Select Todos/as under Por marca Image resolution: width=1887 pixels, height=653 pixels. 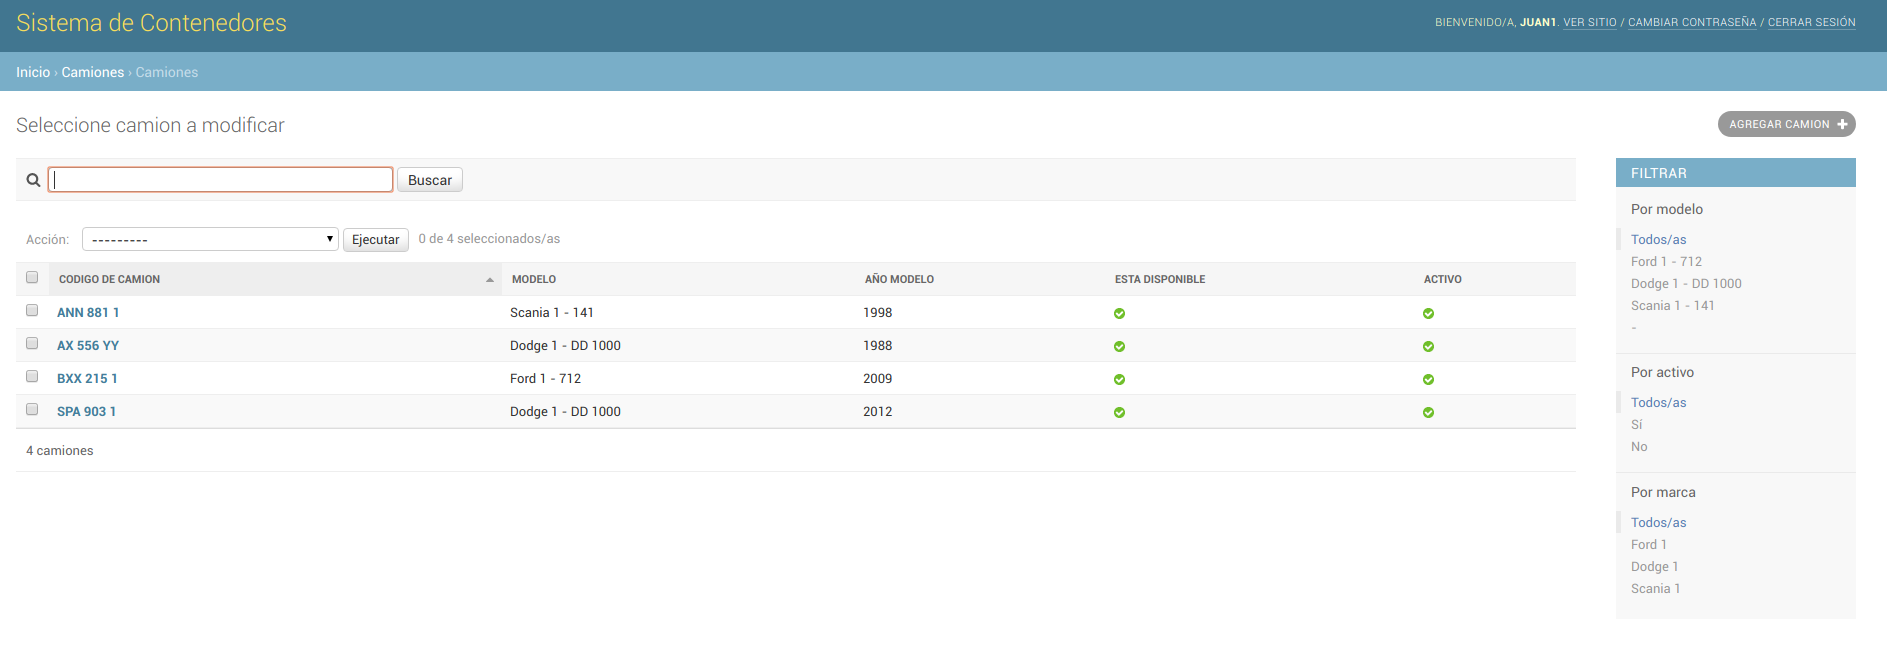(1658, 523)
